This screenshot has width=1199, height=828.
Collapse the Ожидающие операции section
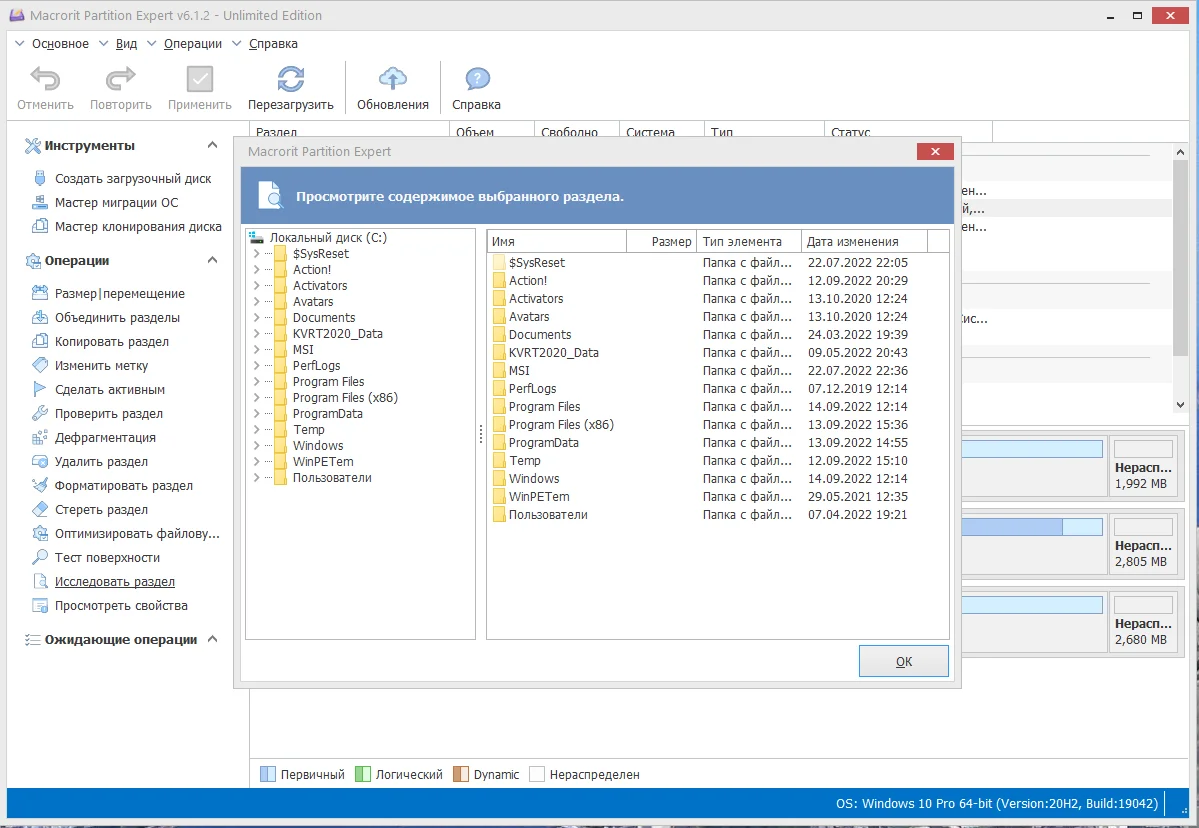point(213,638)
